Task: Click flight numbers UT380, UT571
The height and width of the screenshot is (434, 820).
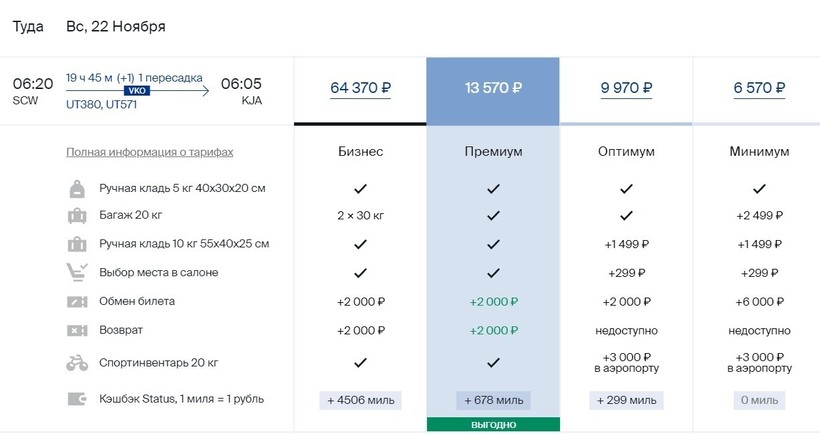Action: point(102,103)
